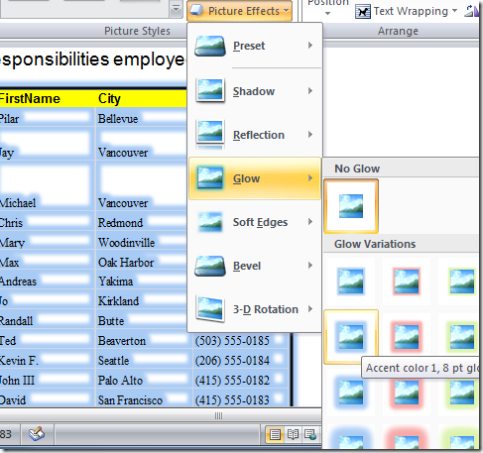Viewport: 483px width, 453px height.
Task: Expand the Picture Styles gallery More button
Action: [176, 9]
